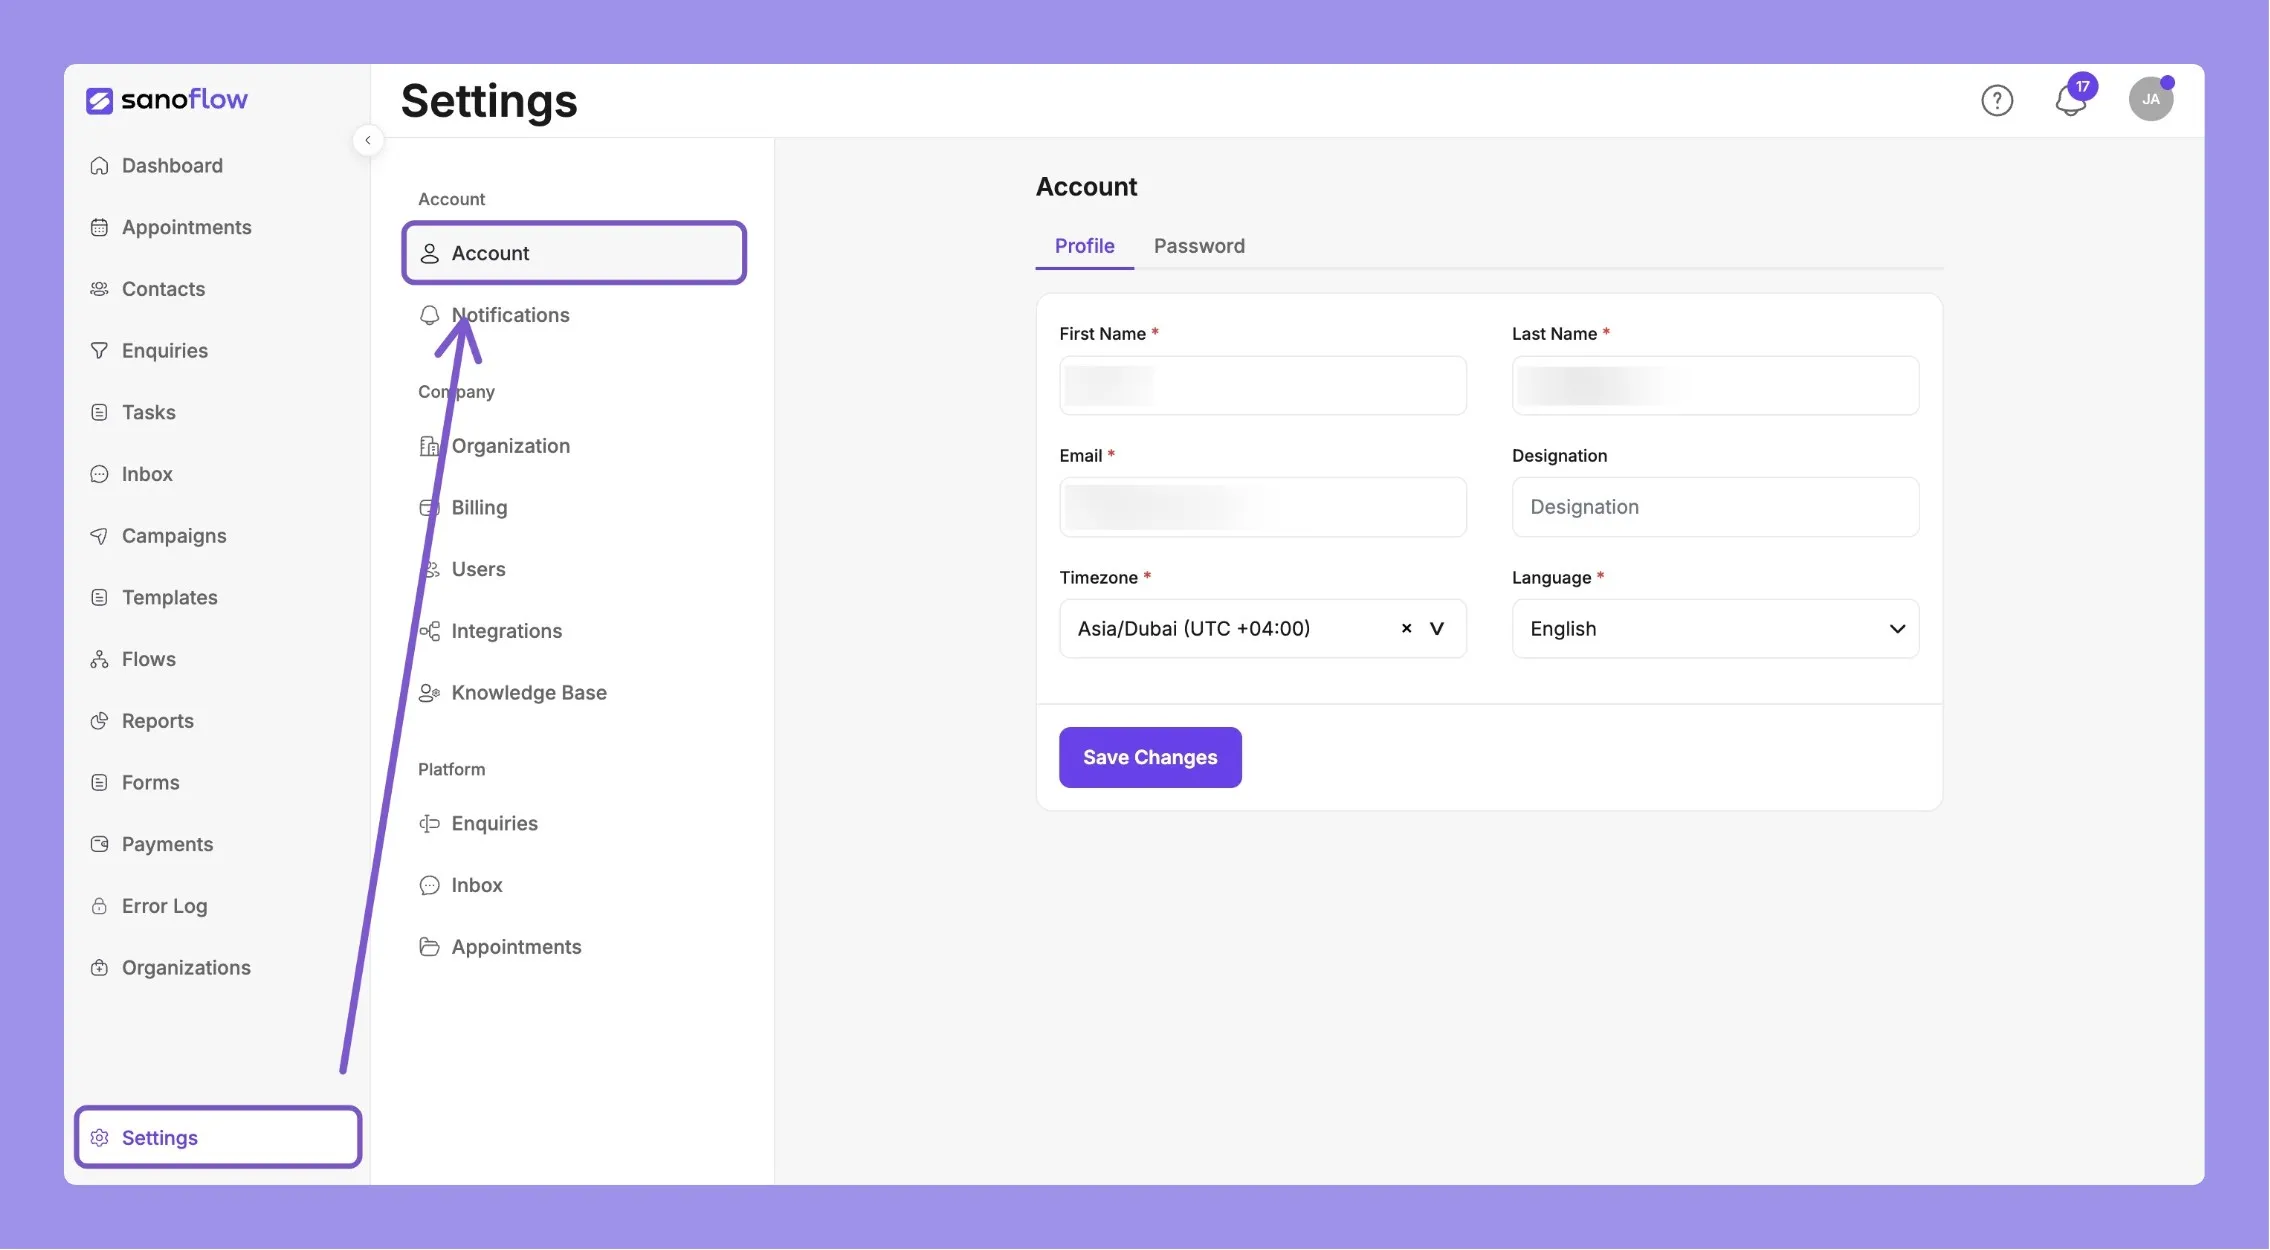
Task: Open Error Log lock icon
Action: [x=99, y=906]
